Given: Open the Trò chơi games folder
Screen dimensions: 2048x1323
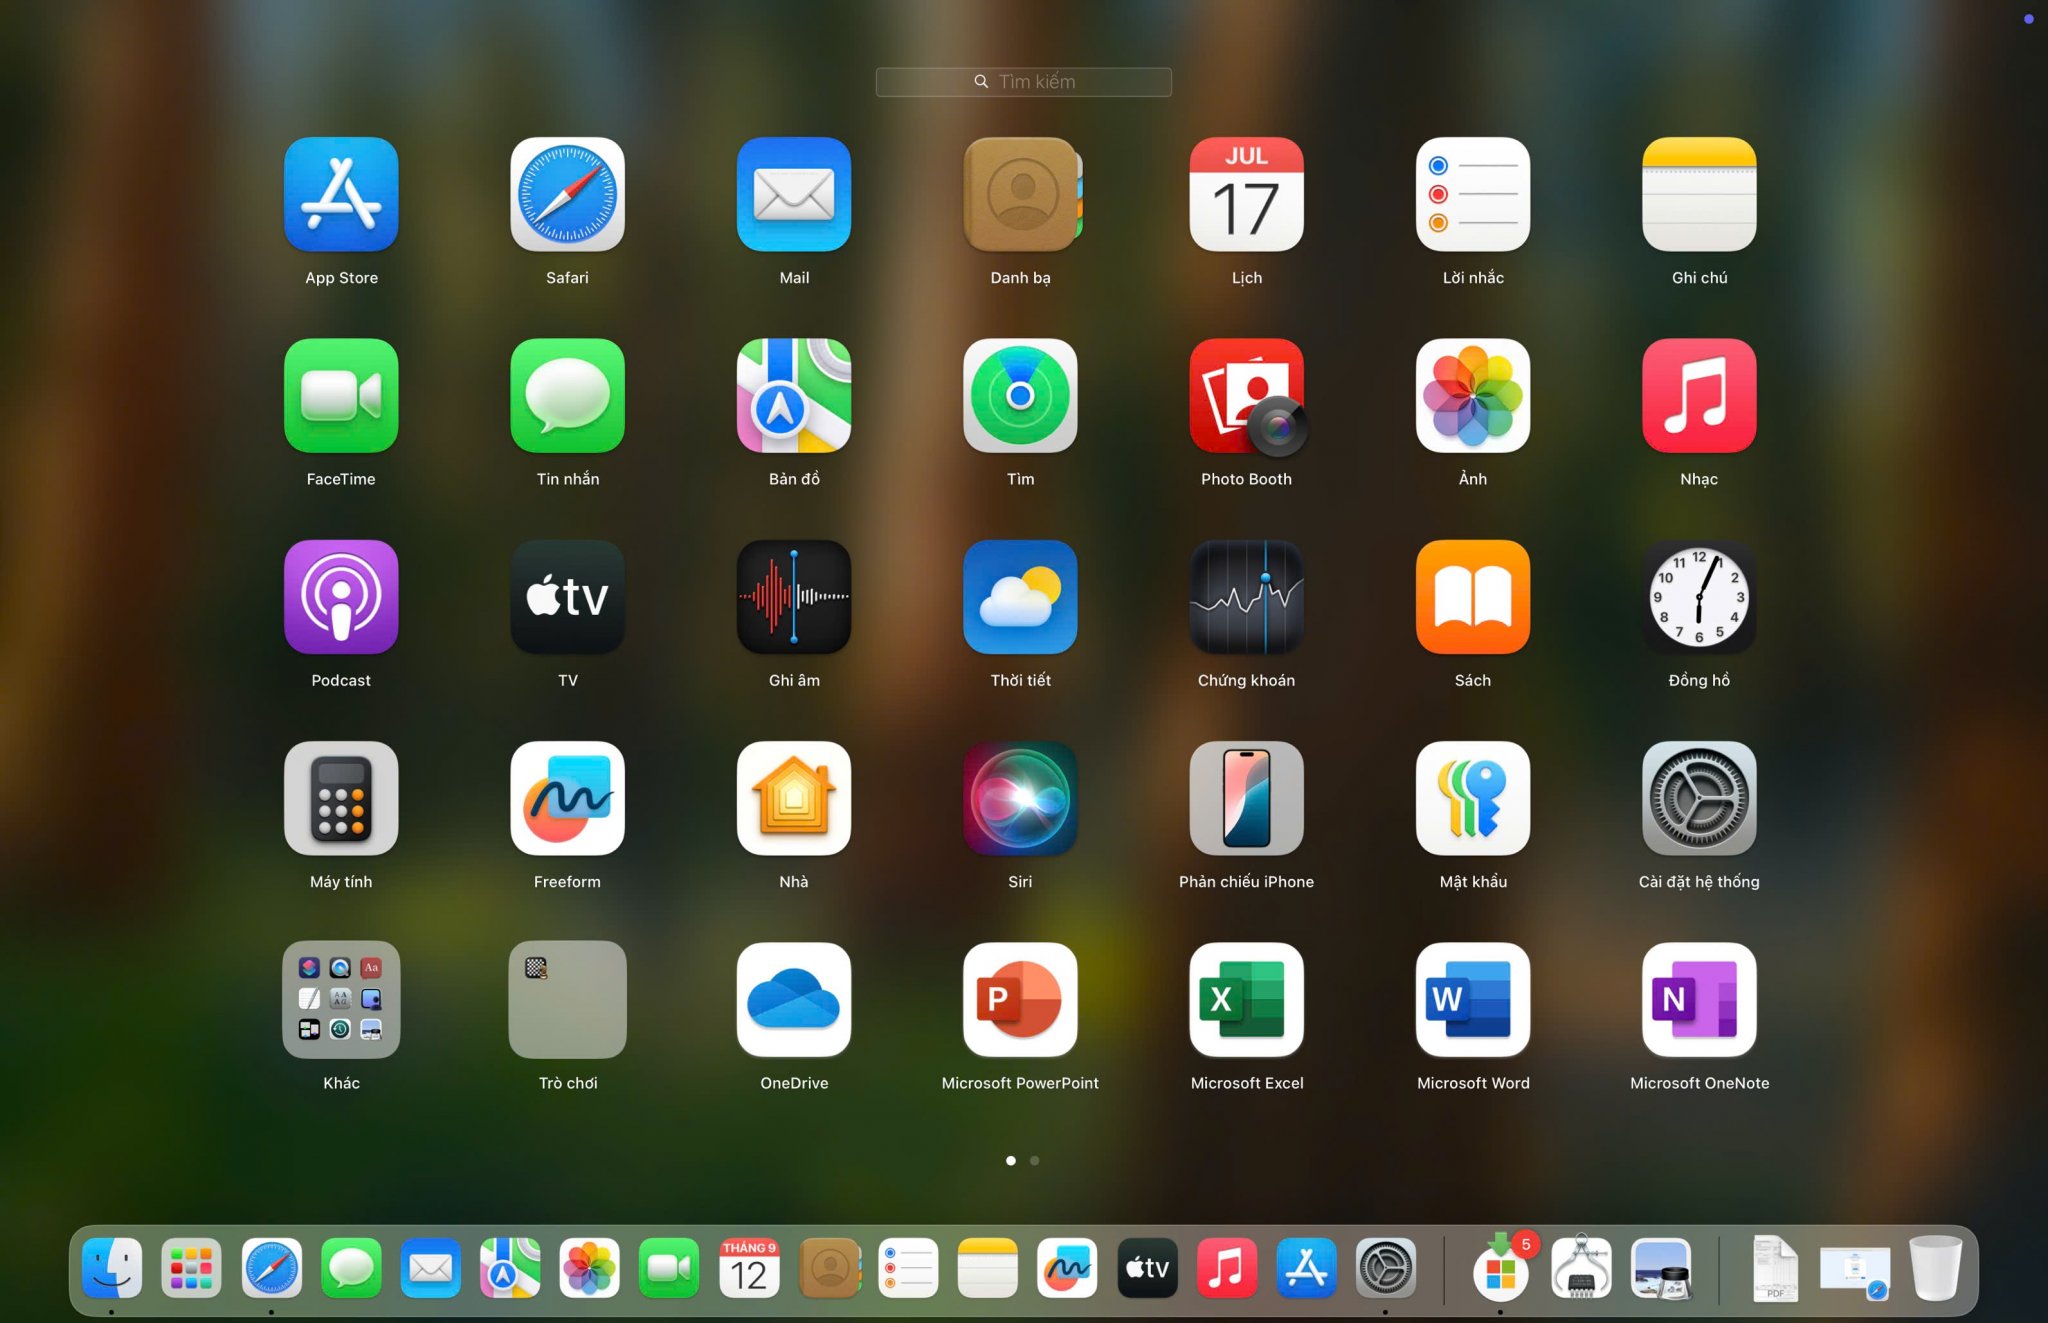Looking at the screenshot, I should (x=567, y=999).
